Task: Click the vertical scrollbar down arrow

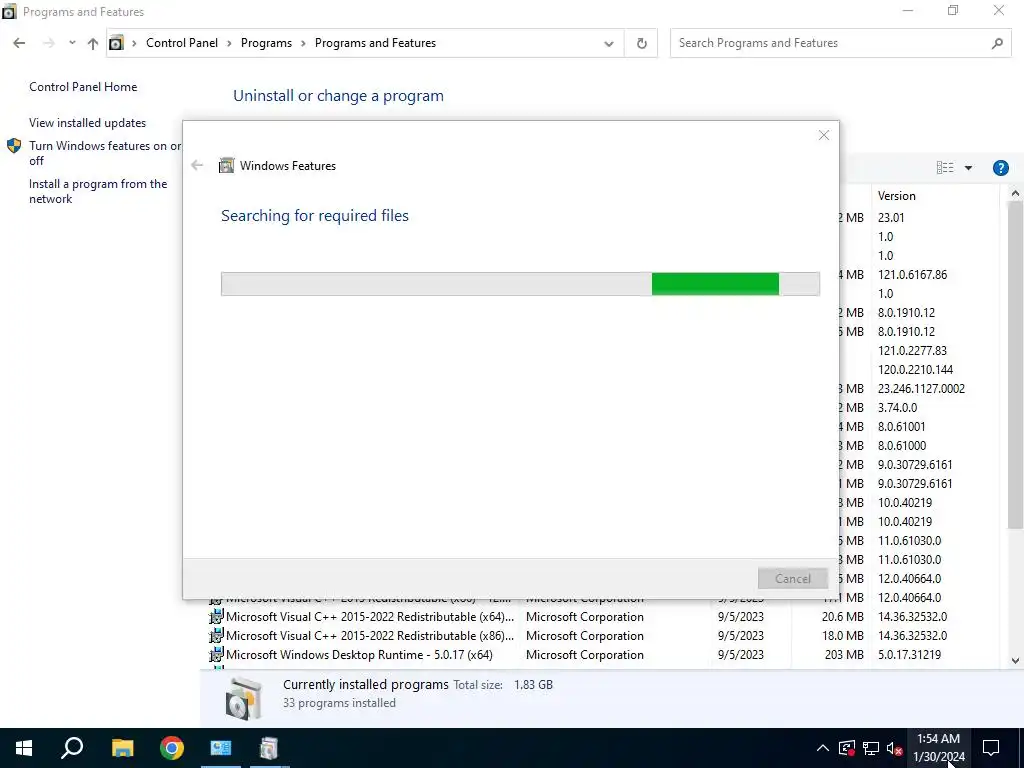Action: (x=1015, y=661)
